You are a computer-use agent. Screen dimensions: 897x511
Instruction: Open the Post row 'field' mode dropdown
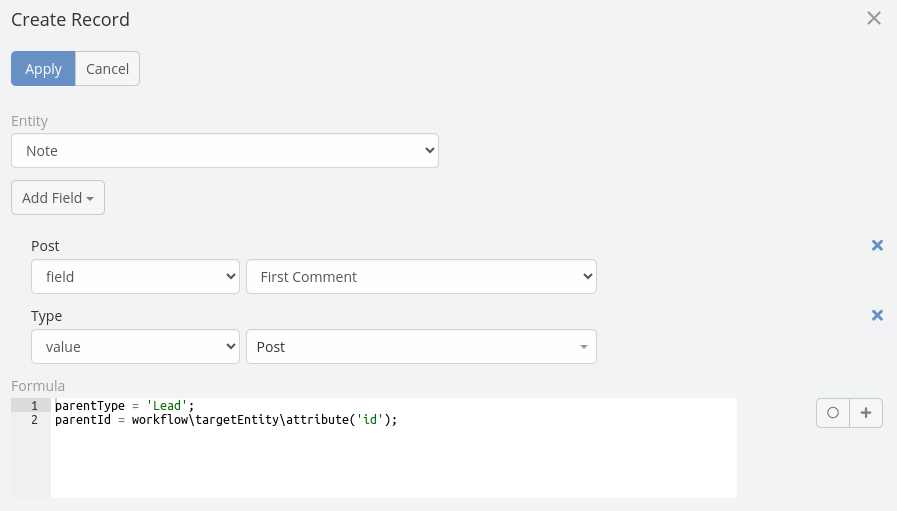coord(135,277)
